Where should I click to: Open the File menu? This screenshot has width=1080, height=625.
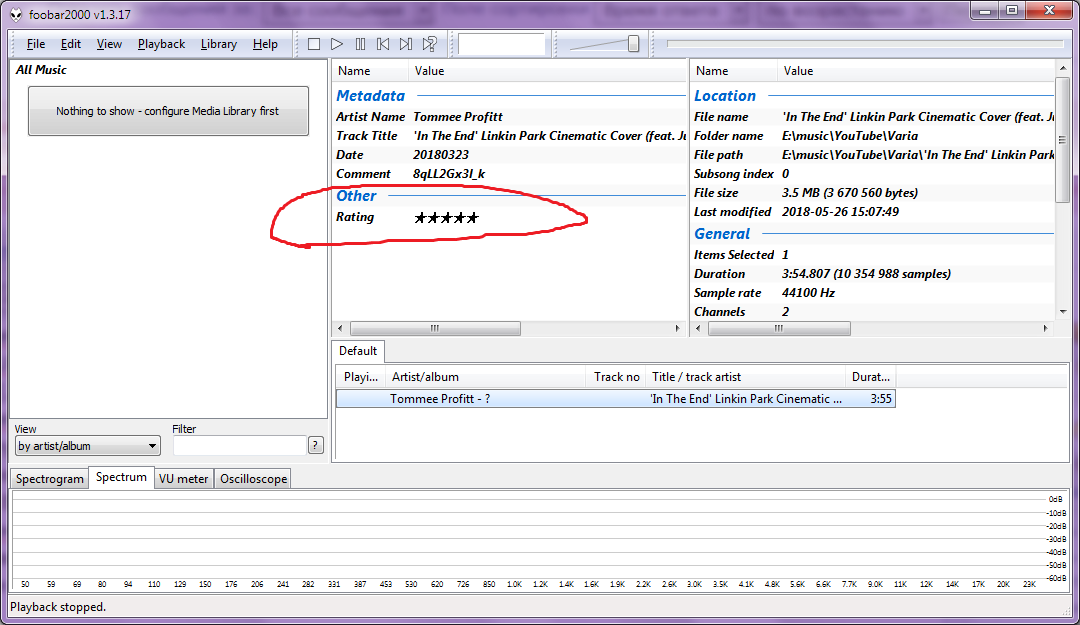36,44
